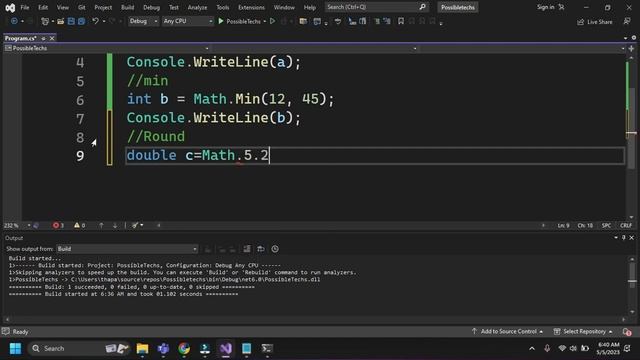Image resolution: width=640 pixels, height=360 pixels.
Task: Toggle word wrap in Output panel
Action: click(x=261, y=249)
